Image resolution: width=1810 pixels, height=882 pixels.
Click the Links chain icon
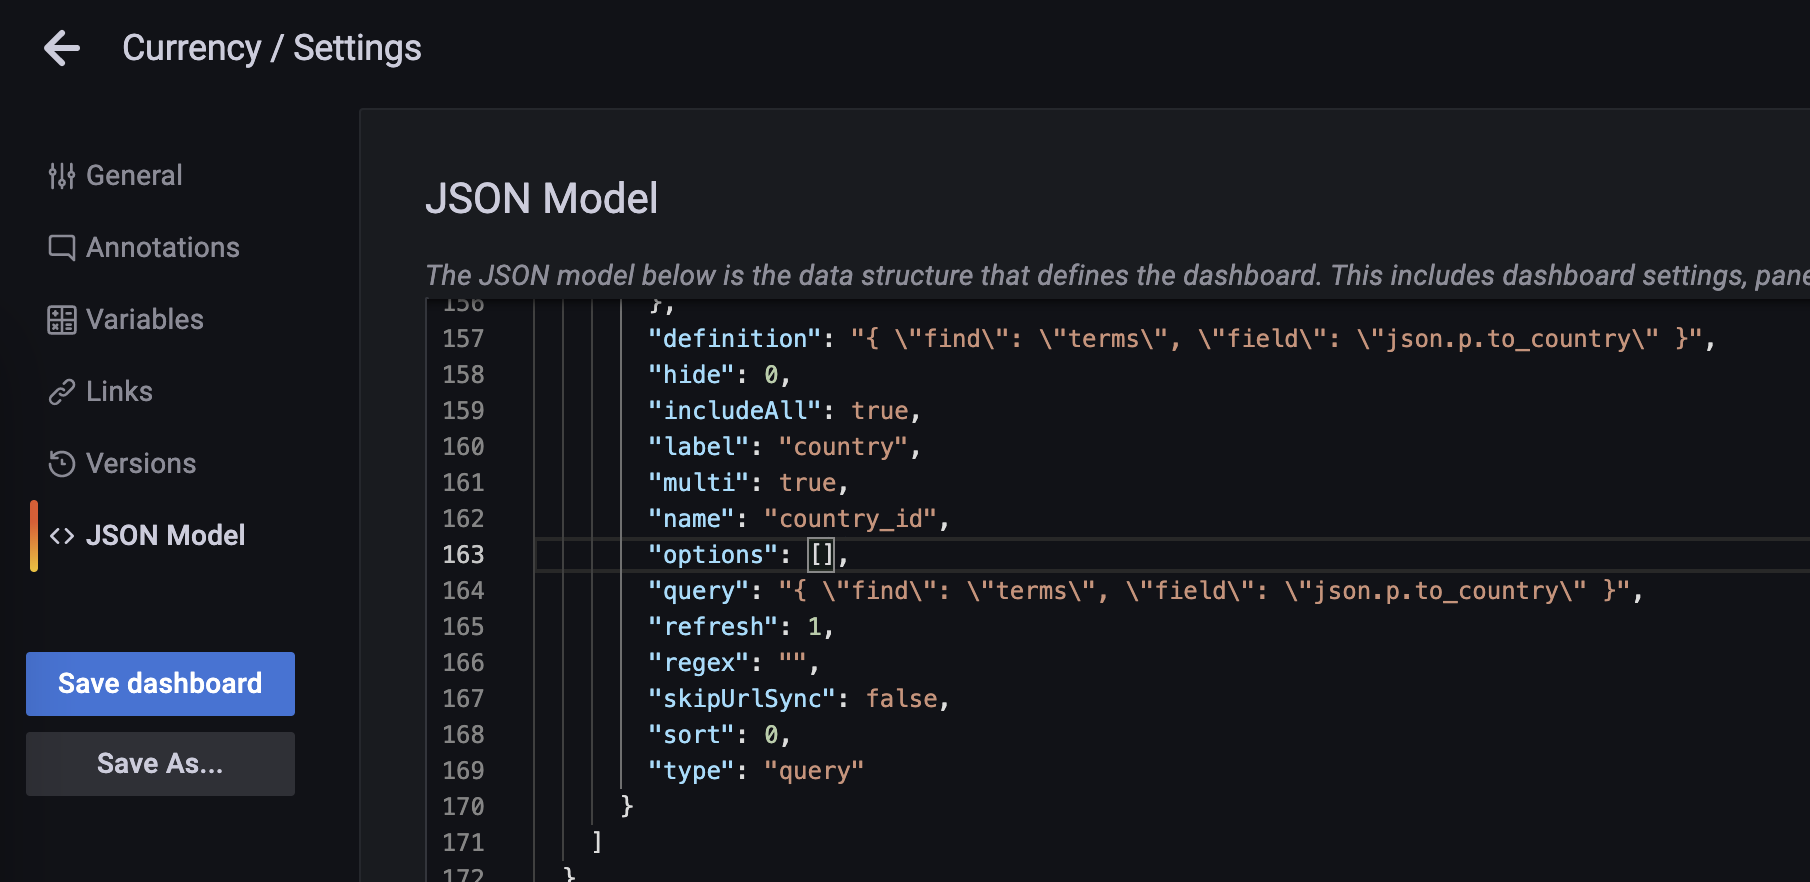62,391
